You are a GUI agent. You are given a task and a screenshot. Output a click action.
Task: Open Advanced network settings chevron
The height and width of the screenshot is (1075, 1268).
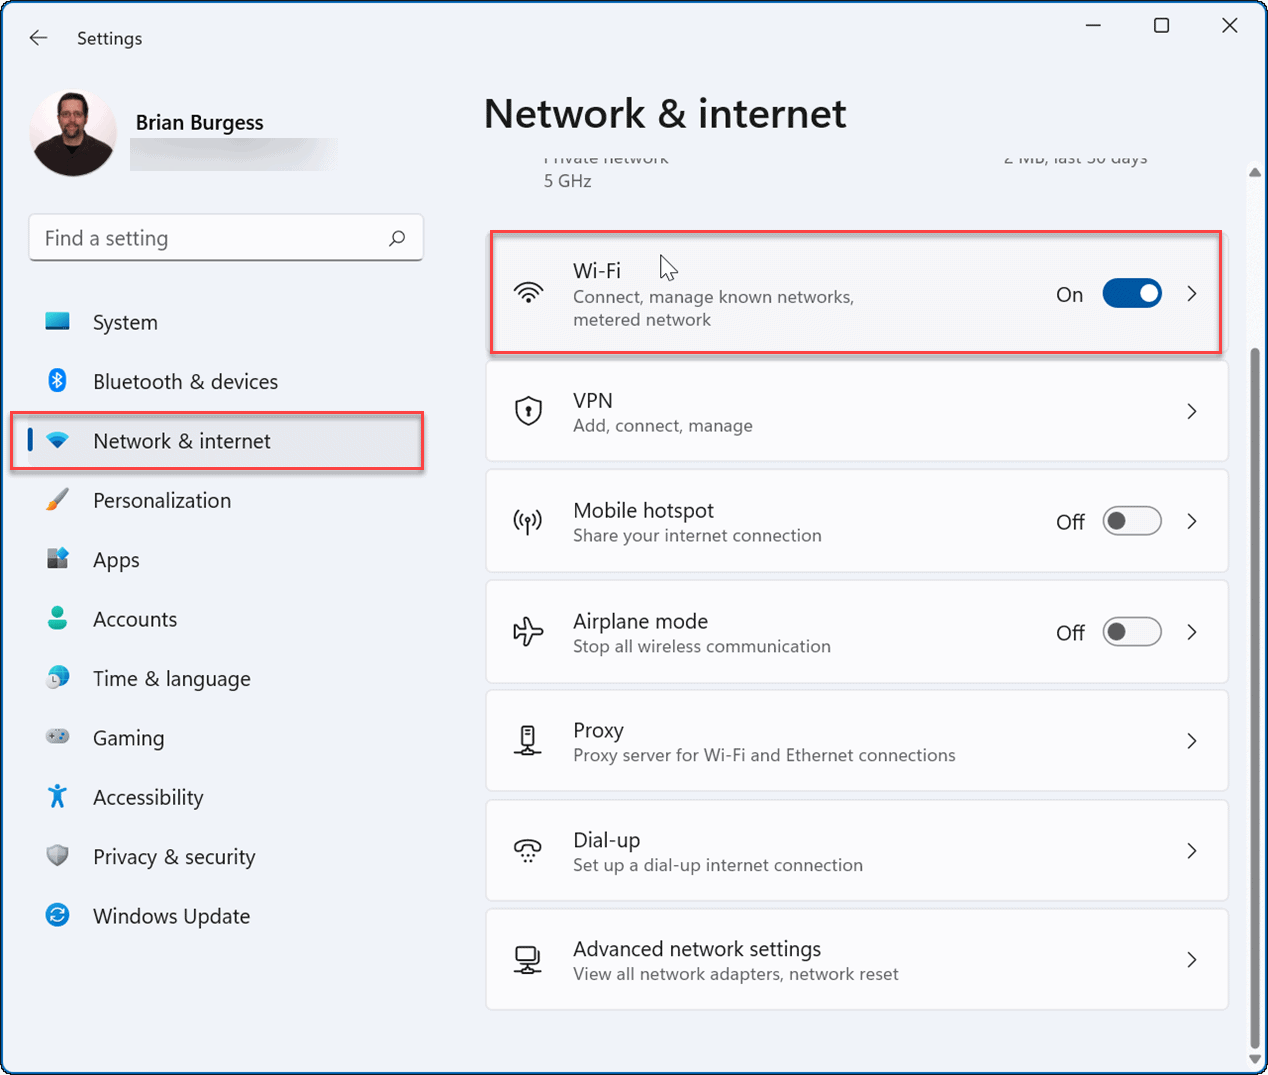coord(1192,960)
